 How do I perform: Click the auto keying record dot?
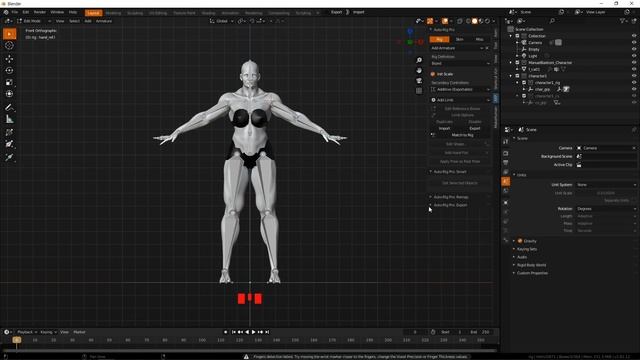tap(225, 332)
